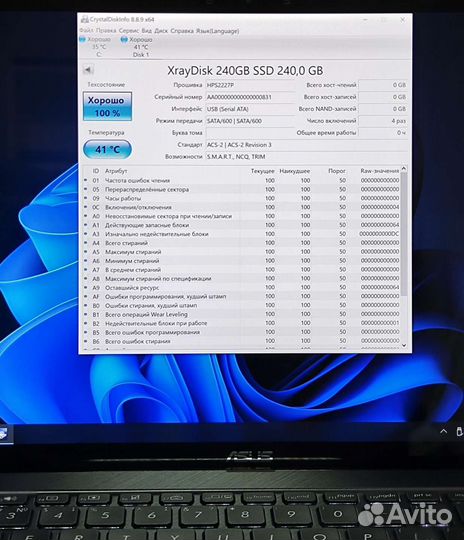Open the Файл menu
The width and height of the screenshot is (464, 540).
point(86,31)
